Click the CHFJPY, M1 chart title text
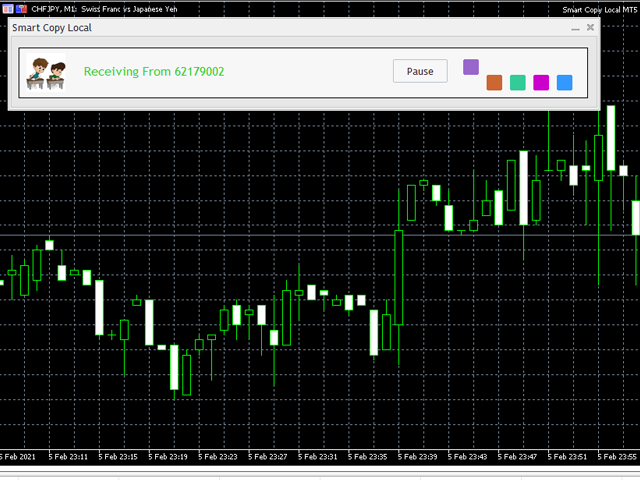The height and width of the screenshot is (480, 640). click(x=104, y=9)
